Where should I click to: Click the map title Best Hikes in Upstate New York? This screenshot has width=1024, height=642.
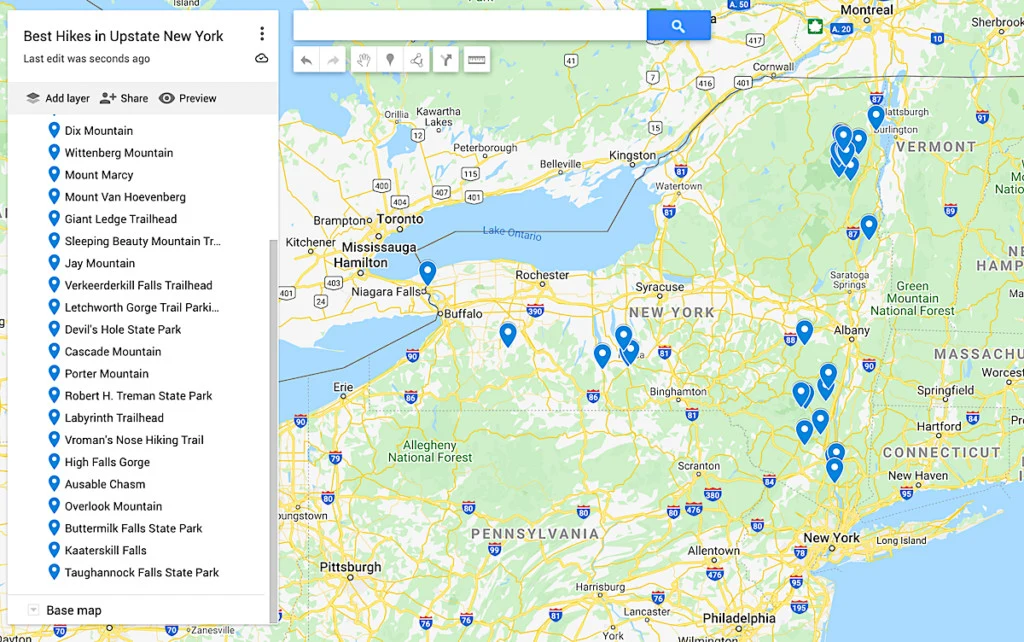click(123, 36)
